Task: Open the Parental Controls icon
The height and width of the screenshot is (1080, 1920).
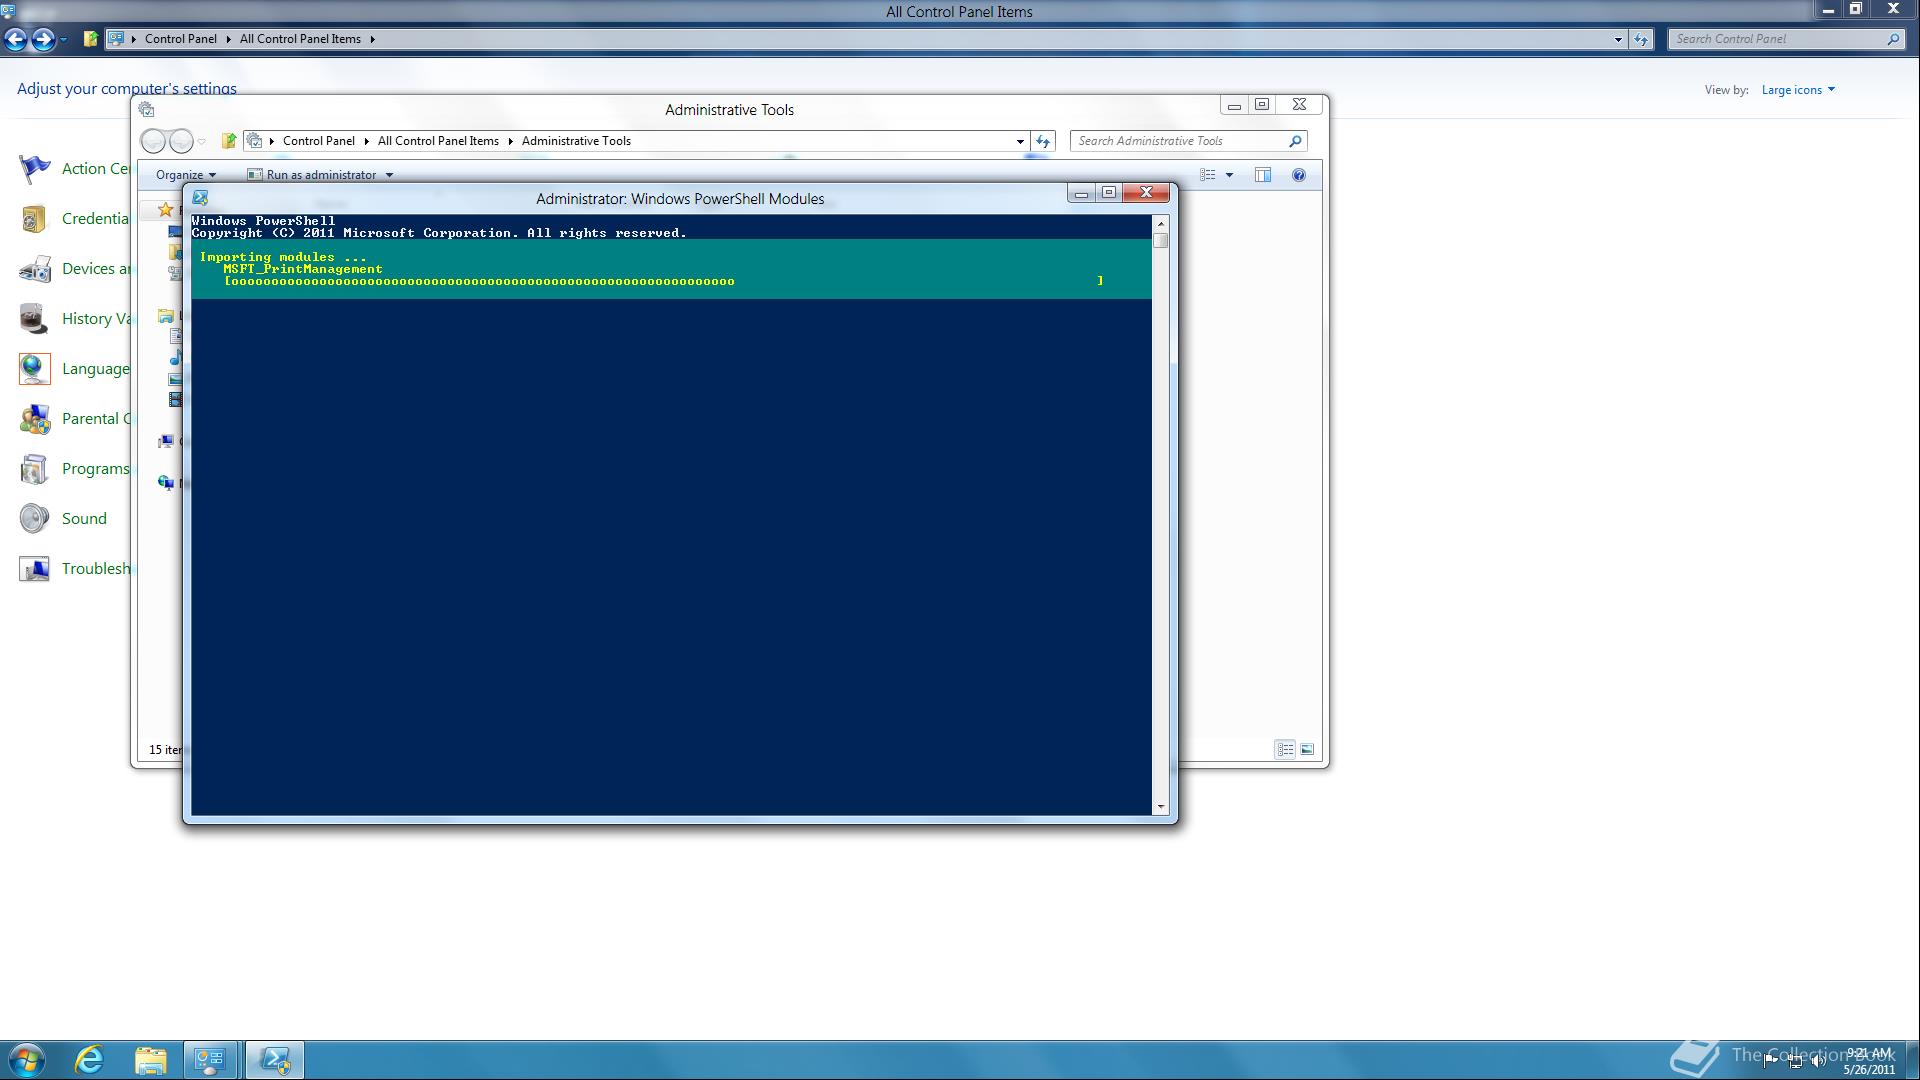Action: (x=34, y=419)
